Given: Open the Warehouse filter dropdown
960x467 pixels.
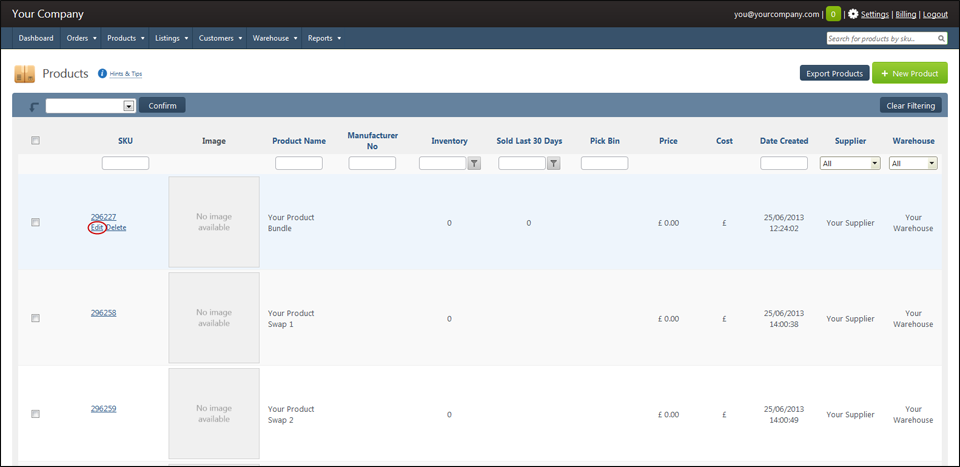Looking at the screenshot, I should click(x=913, y=163).
